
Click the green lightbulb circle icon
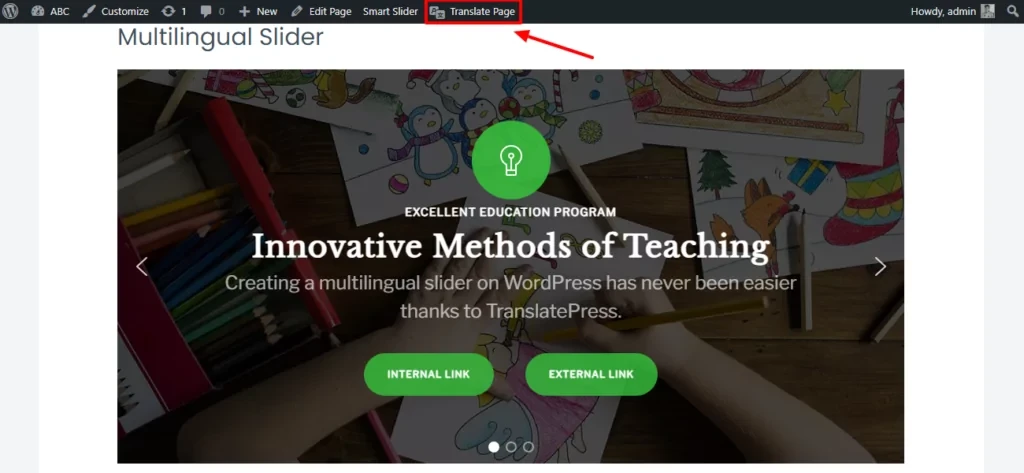tap(511, 160)
